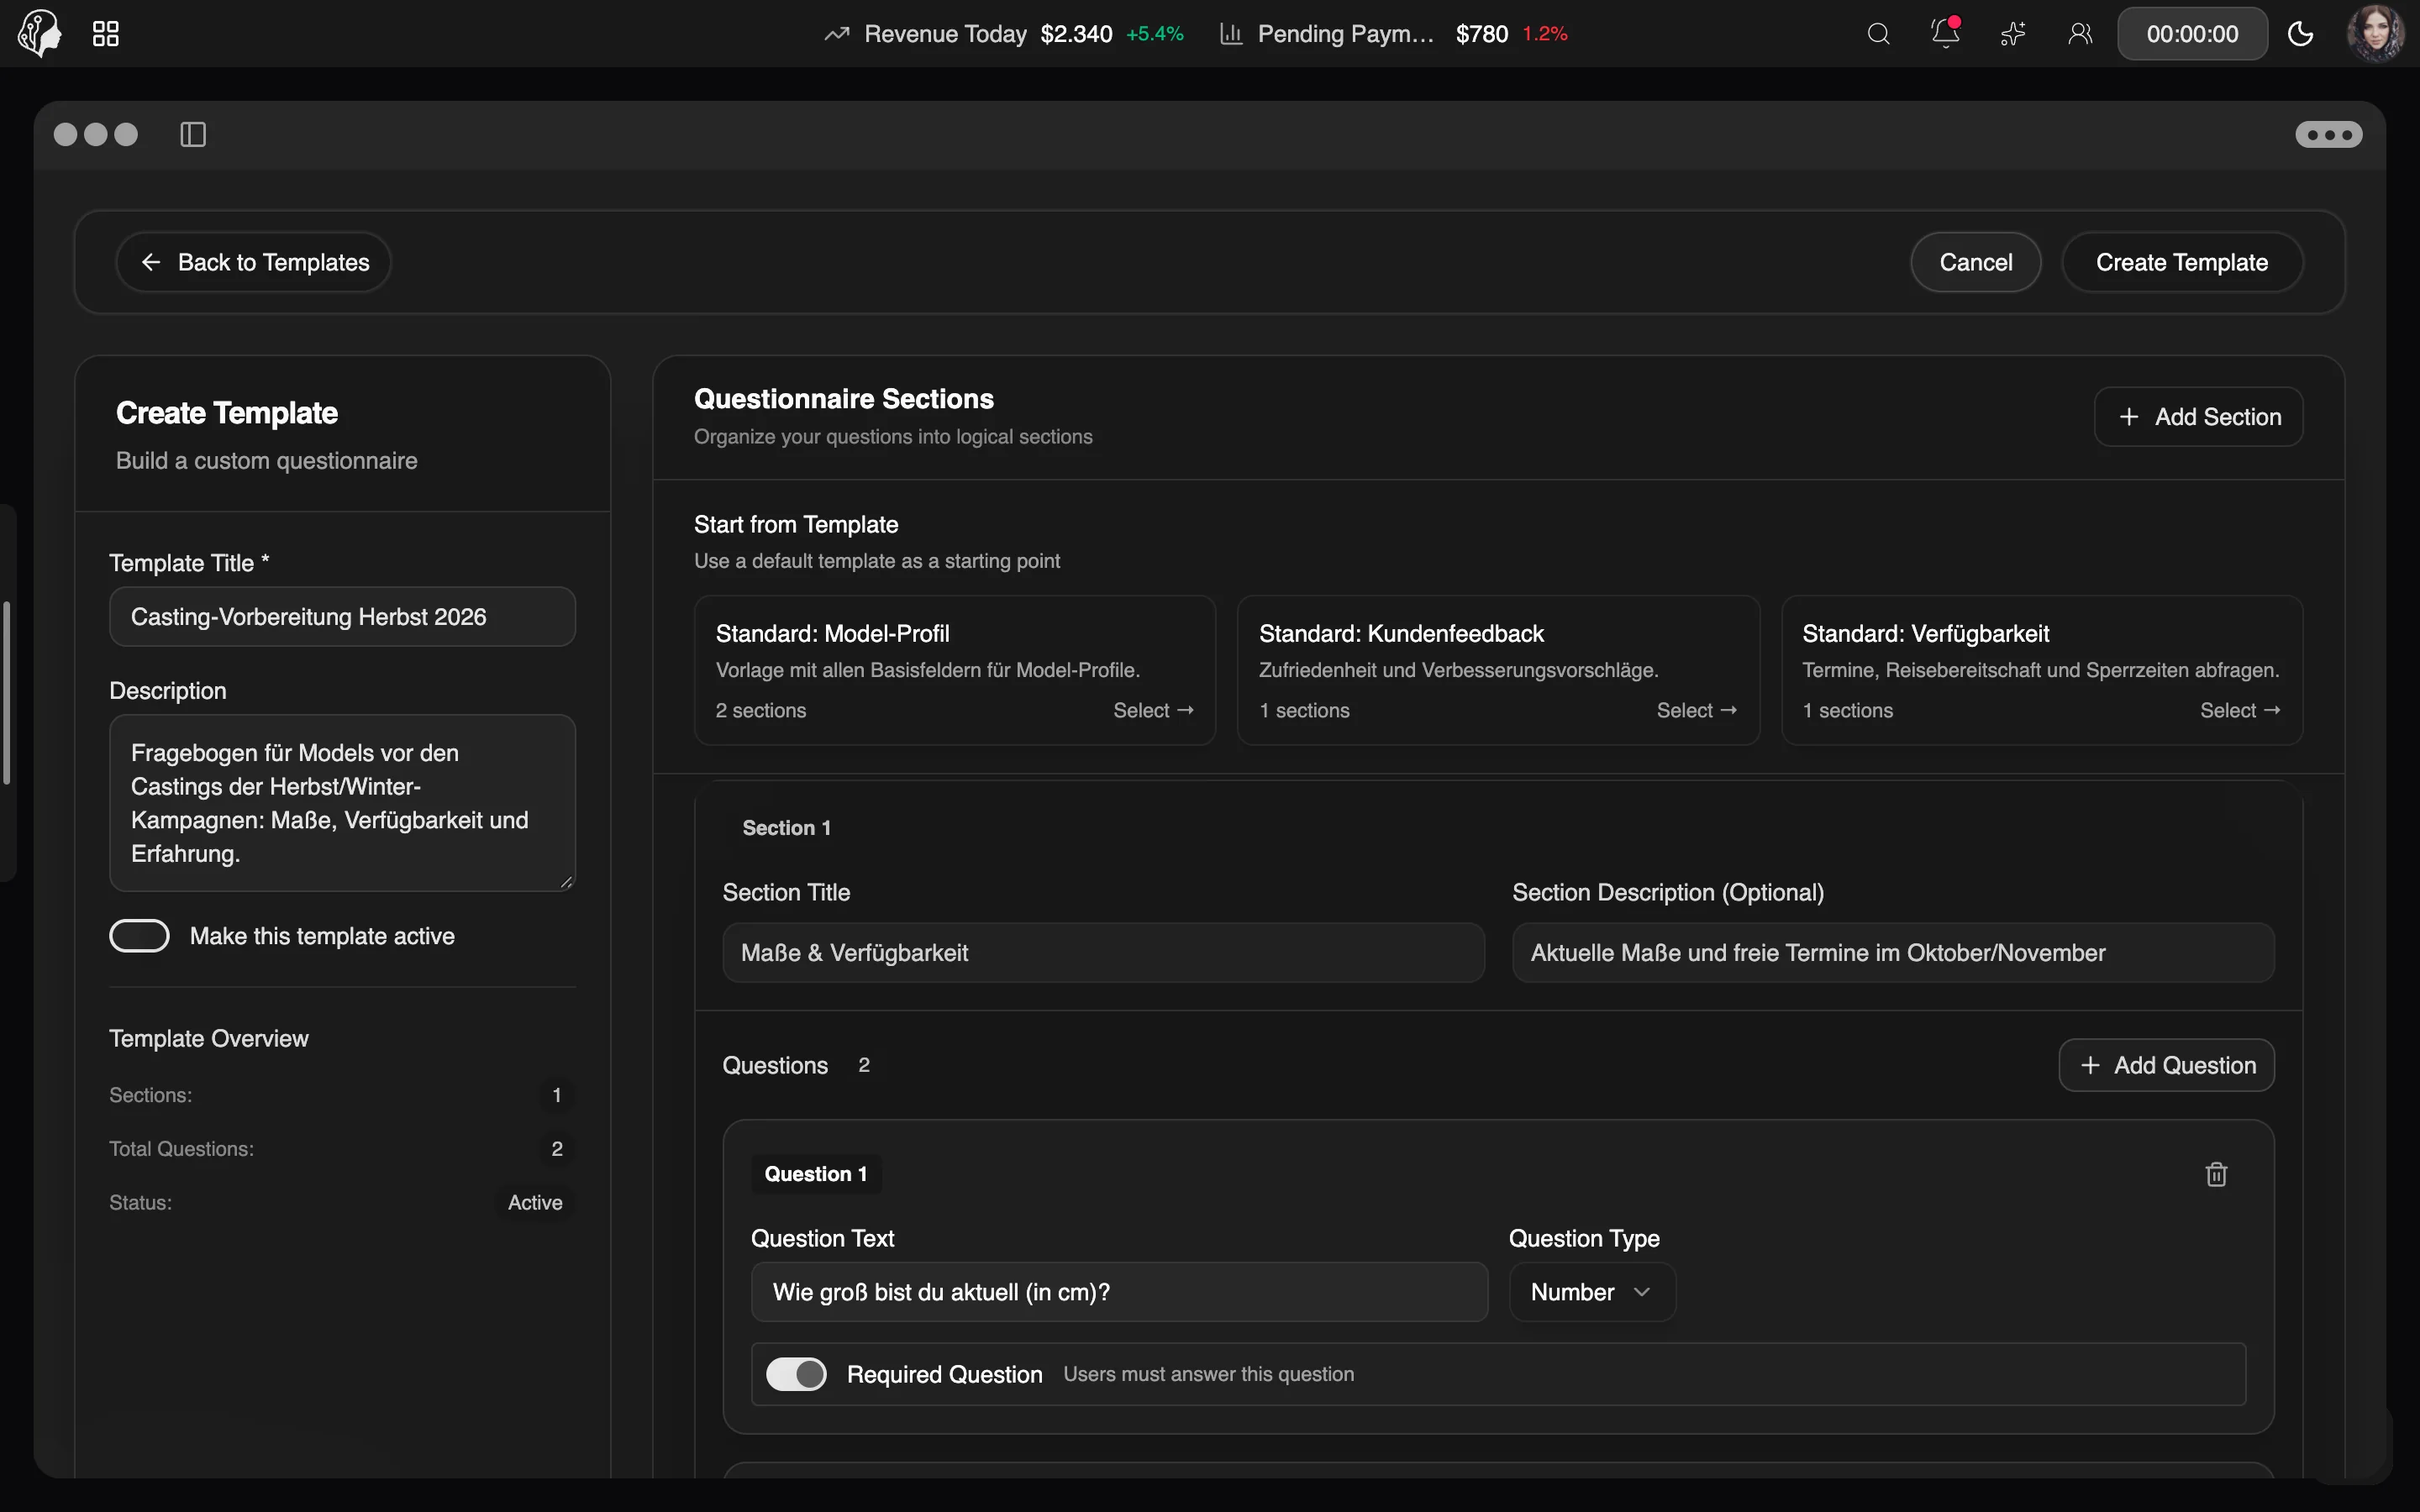Screen dimensions: 2420x1512
Task: Select the Standard: Kundenfeedback template
Action: point(1498,670)
